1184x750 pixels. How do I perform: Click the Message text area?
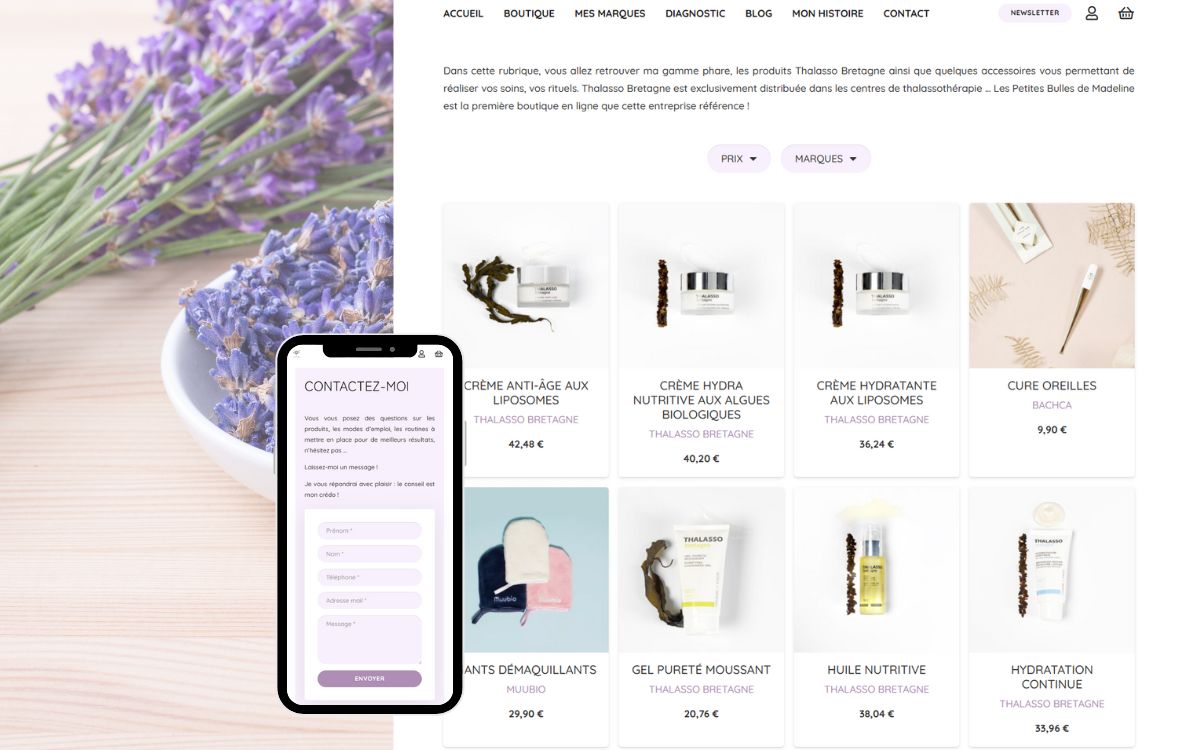click(369, 639)
